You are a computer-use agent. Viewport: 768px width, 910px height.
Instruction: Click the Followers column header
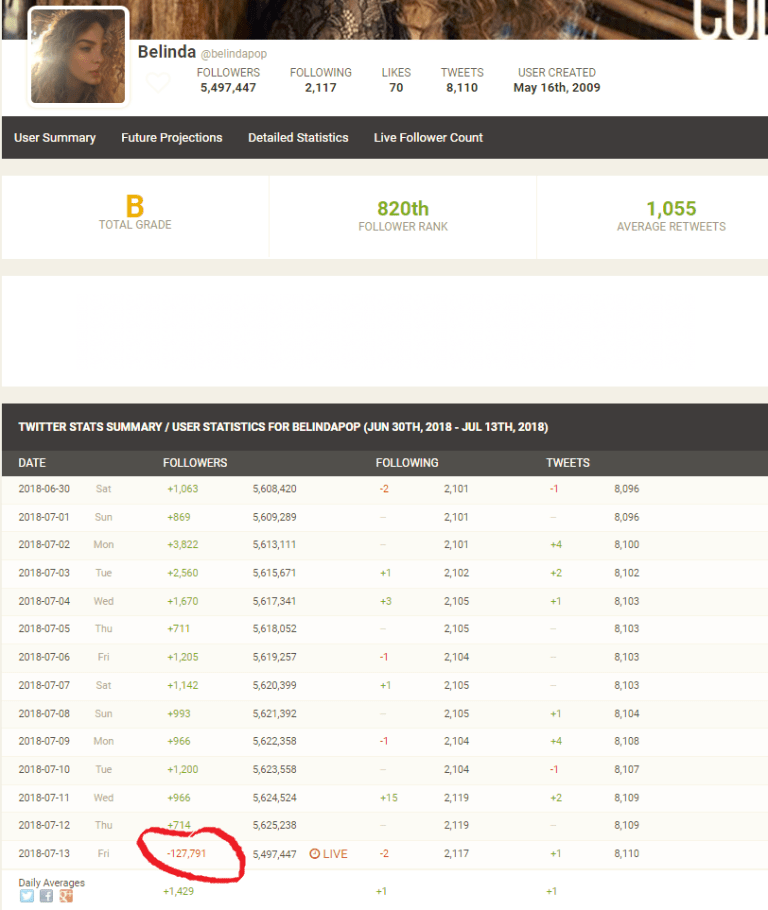(x=195, y=463)
